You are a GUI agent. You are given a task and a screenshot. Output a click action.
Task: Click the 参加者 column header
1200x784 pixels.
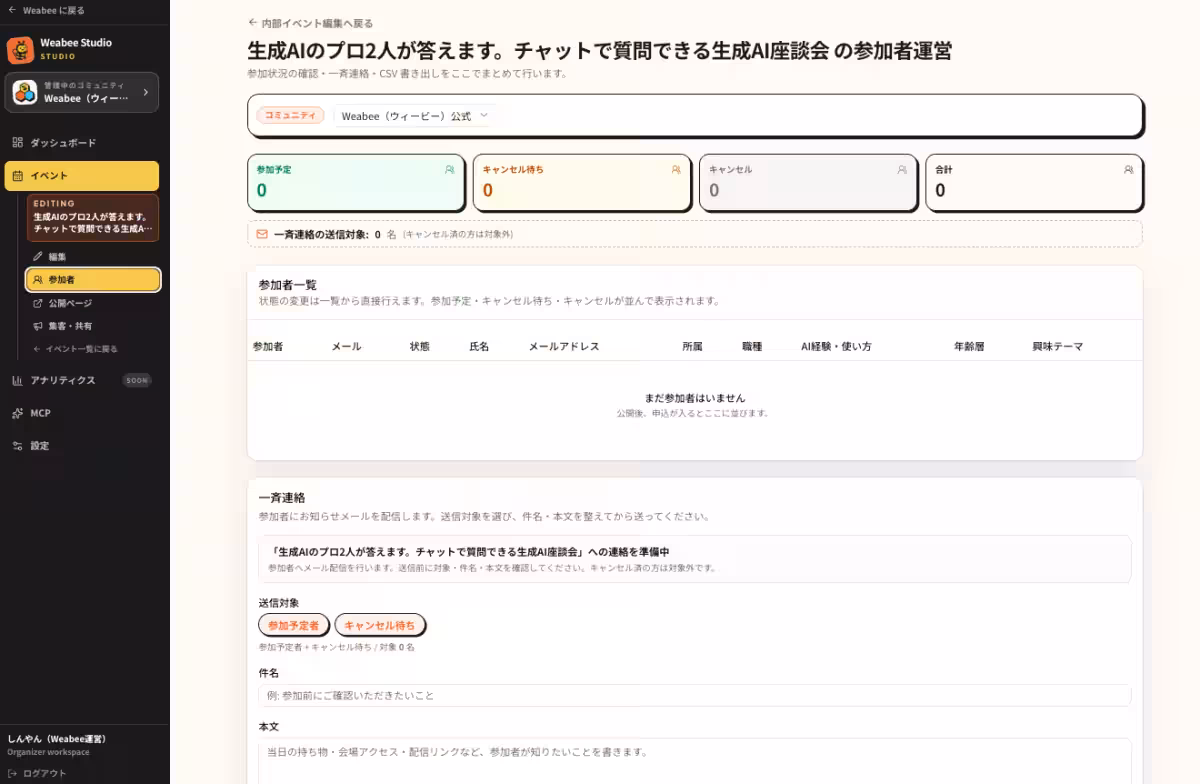[268, 346]
